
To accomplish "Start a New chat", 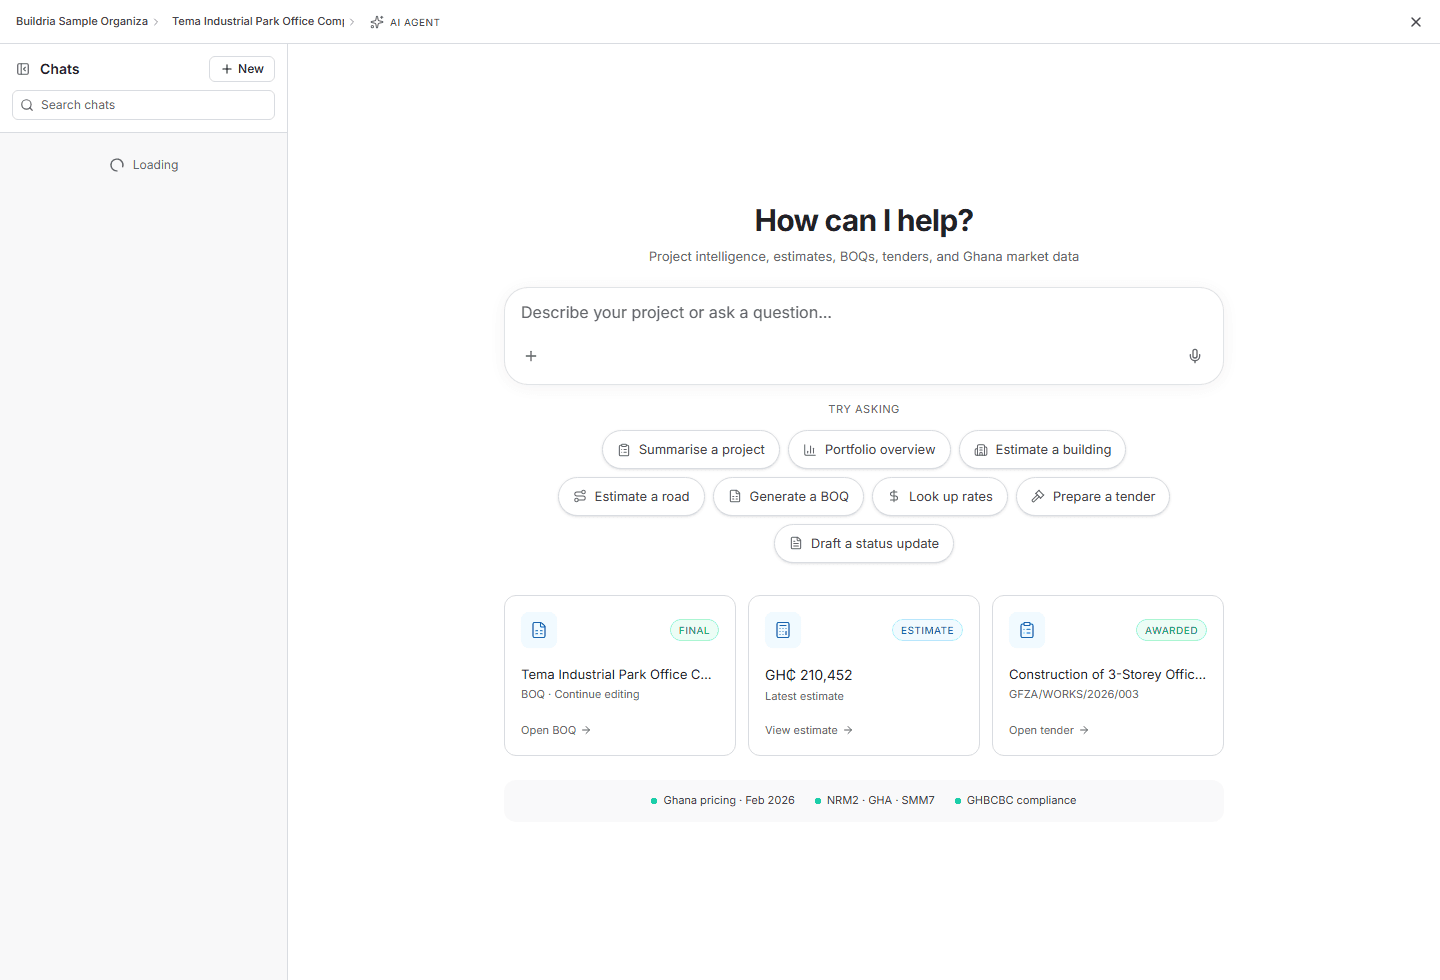I will click(242, 69).
